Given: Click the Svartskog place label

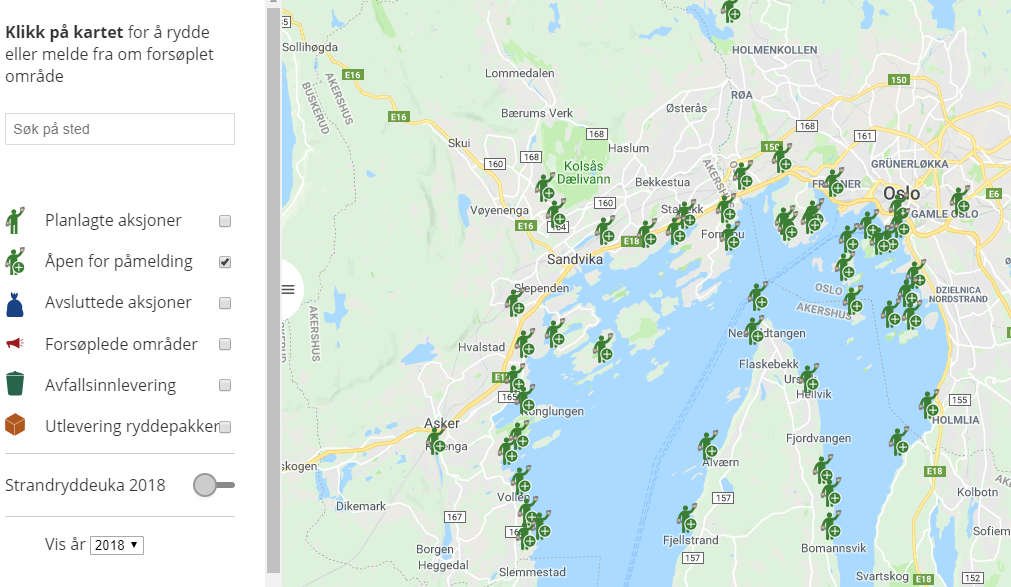Looking at the screenshot, I should click(882, 576).
